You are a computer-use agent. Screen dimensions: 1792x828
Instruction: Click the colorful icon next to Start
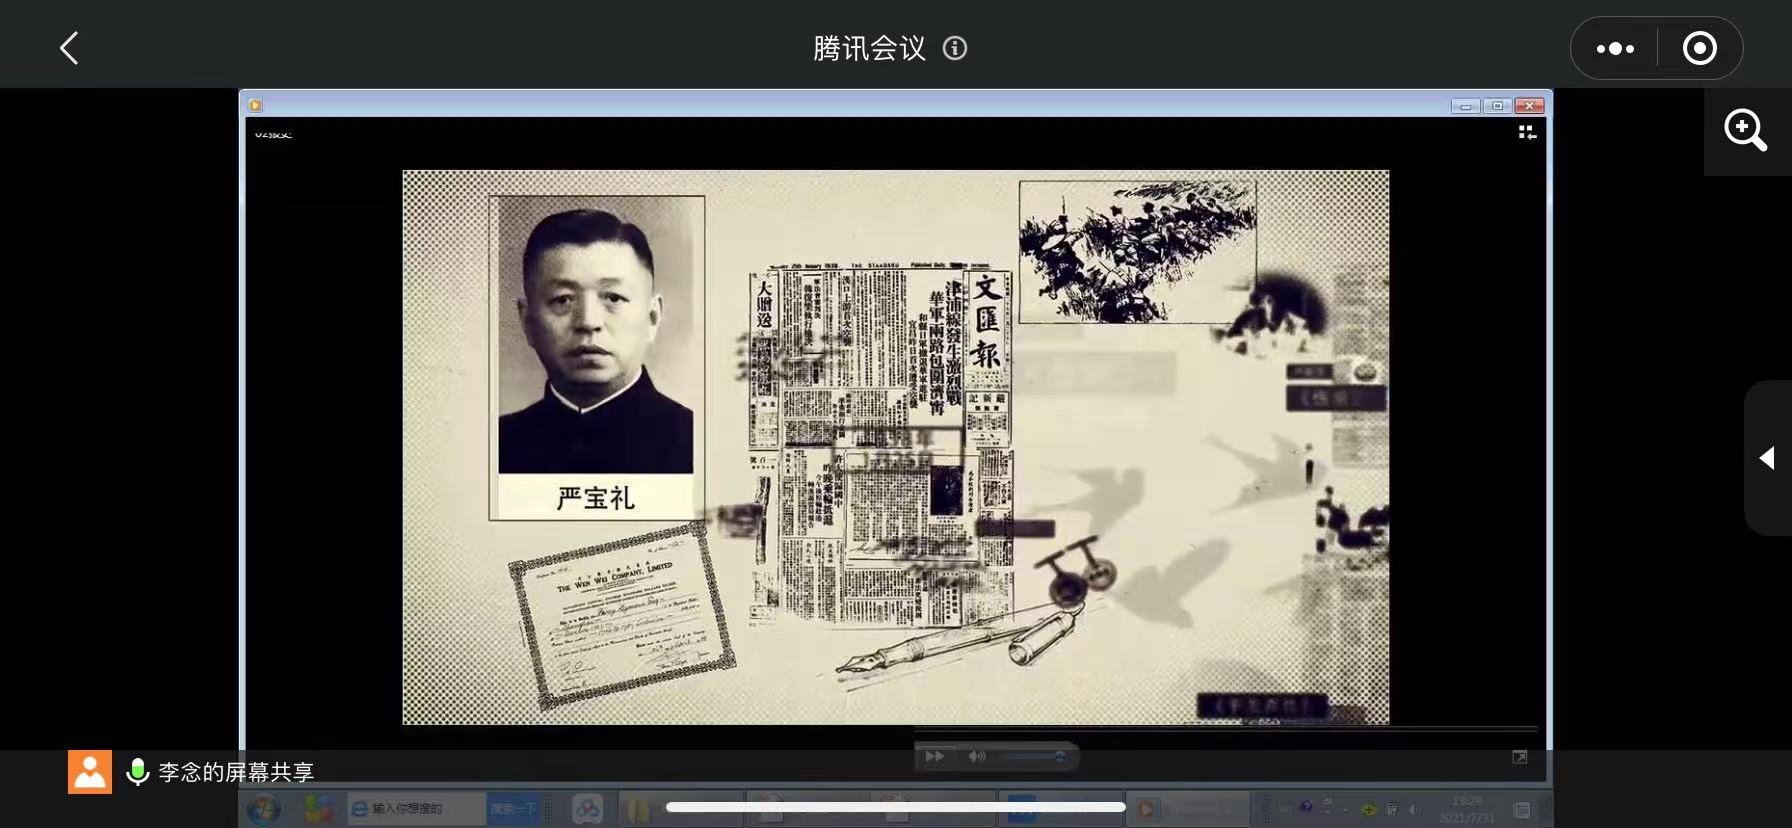tap(319, 808)
